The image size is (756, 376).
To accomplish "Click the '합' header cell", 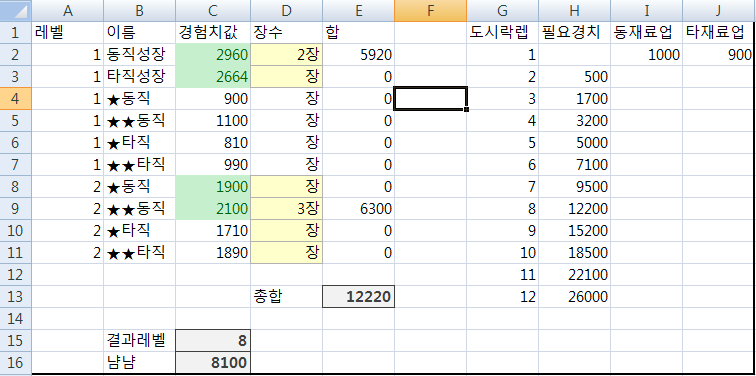I will (358, 33).
